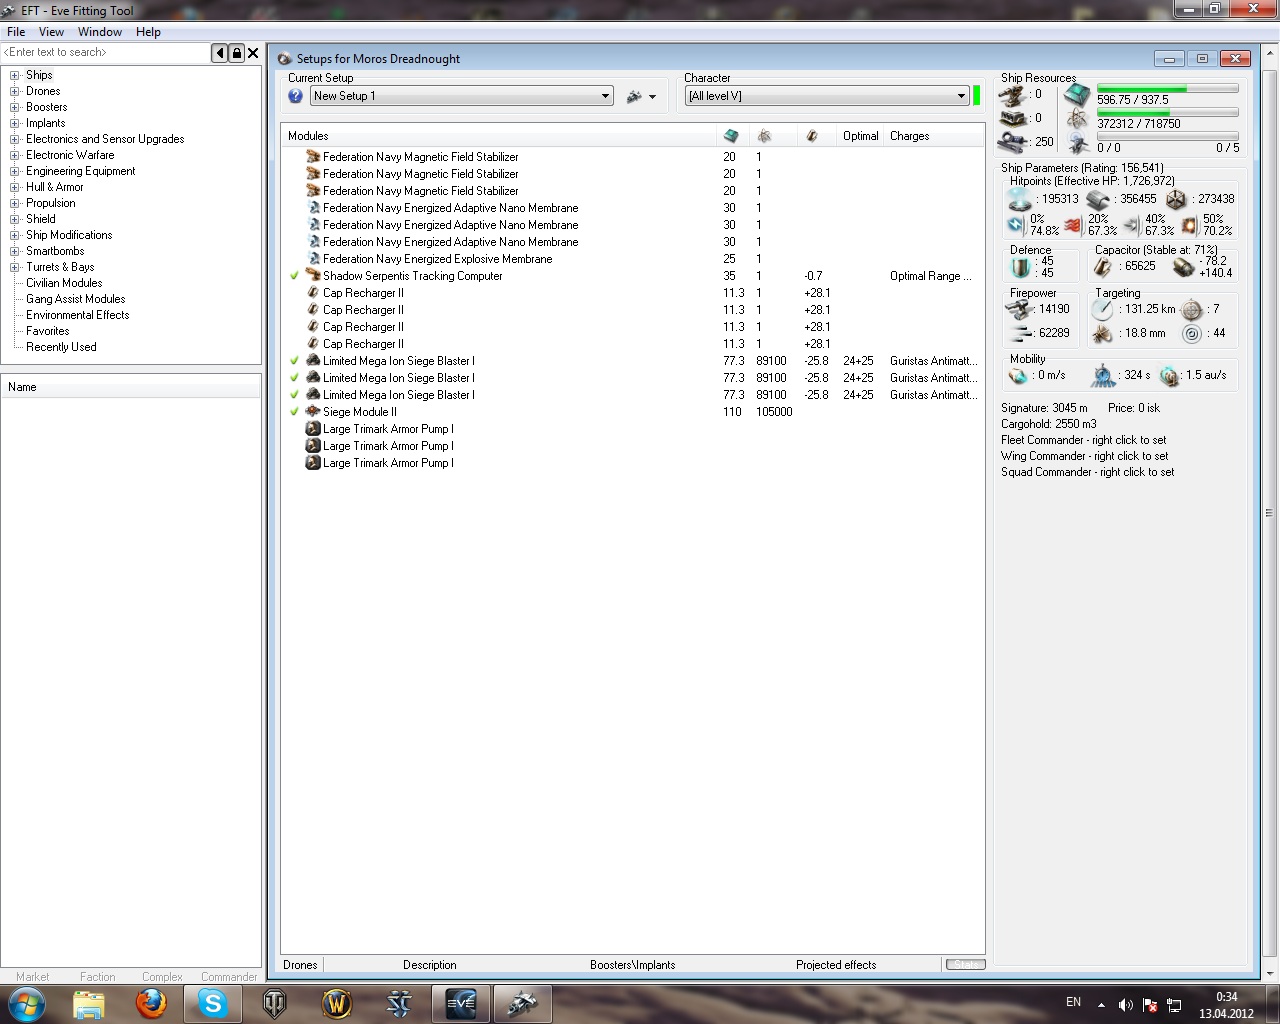Screen dimensions: 1280x1024
Task: Click the Optimal column header
Action: point(860,136)
